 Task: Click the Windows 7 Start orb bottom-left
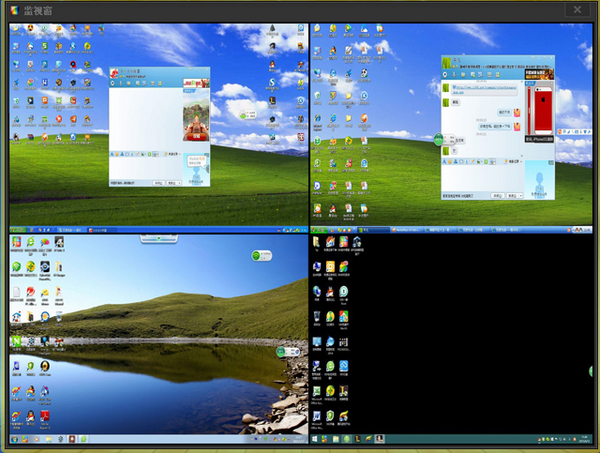(x=15, y=439)
